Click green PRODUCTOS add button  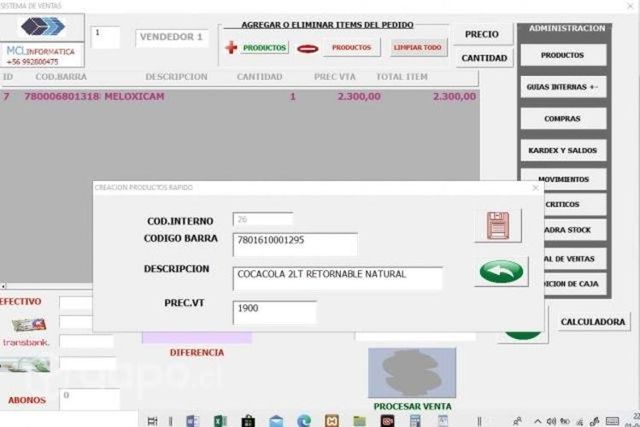[x=264, y=48]
